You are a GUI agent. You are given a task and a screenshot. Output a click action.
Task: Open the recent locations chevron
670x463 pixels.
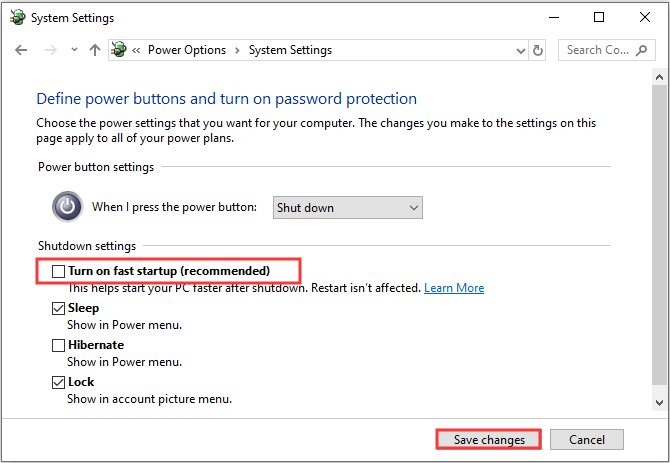tap(74, 50)
